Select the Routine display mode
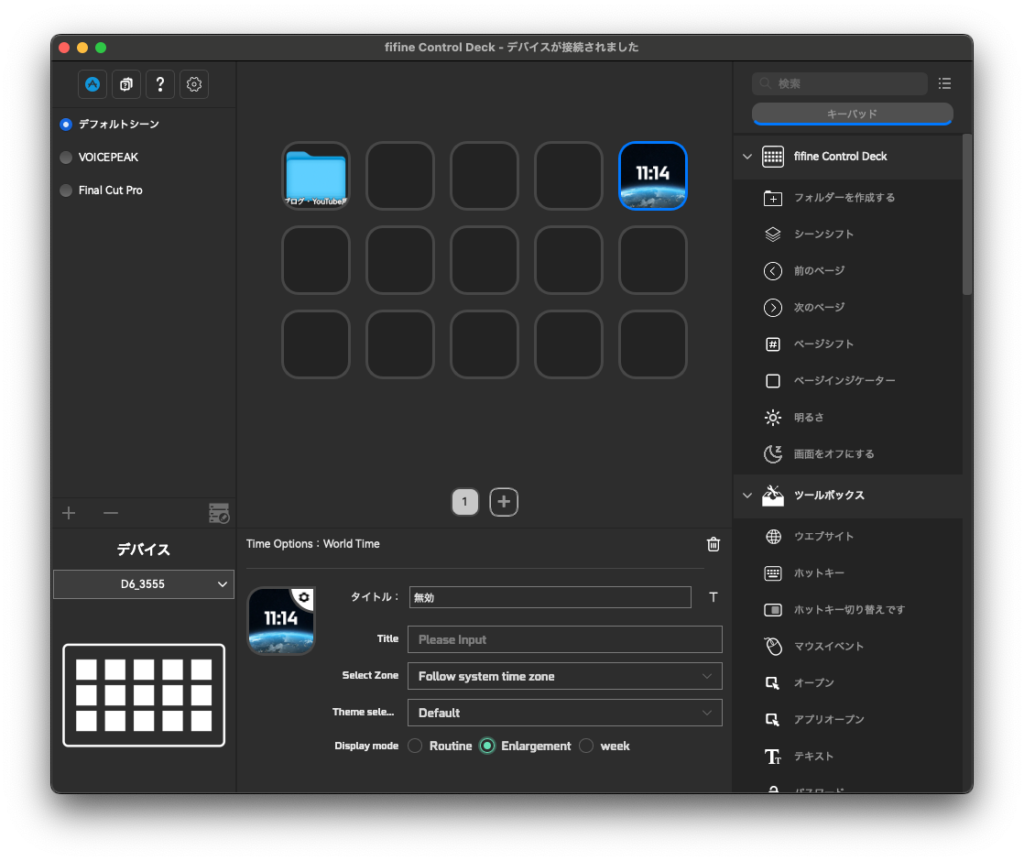Screen dimensions: 1024x861 pos(415,745)
